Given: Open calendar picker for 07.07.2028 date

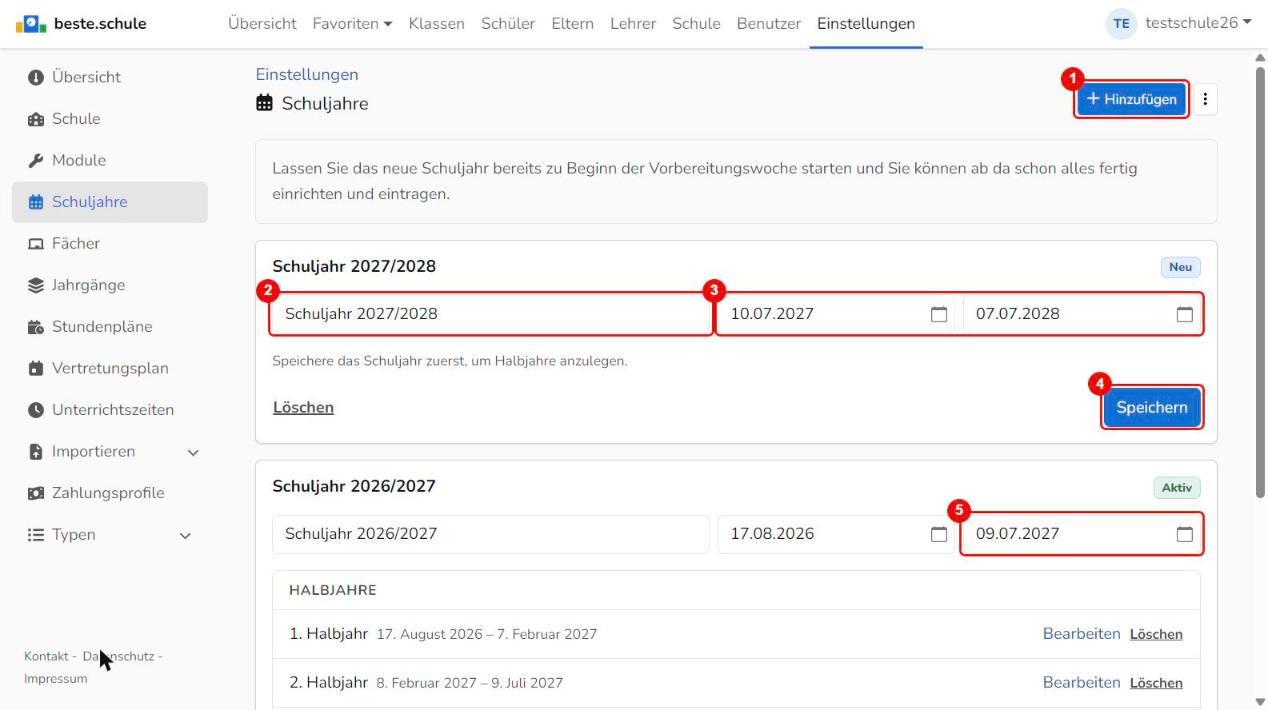Looking at the screenshot, I should tap(1184, 314).
